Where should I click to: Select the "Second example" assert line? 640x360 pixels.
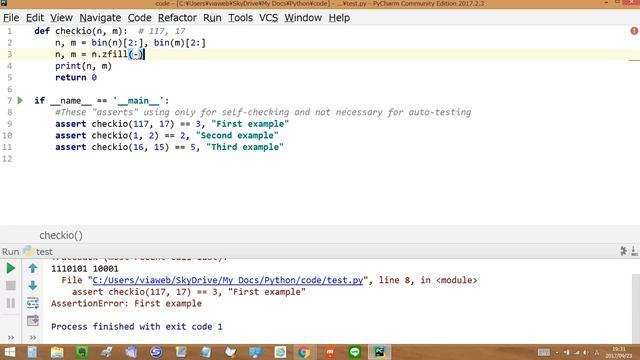click(x=167, y=136)
